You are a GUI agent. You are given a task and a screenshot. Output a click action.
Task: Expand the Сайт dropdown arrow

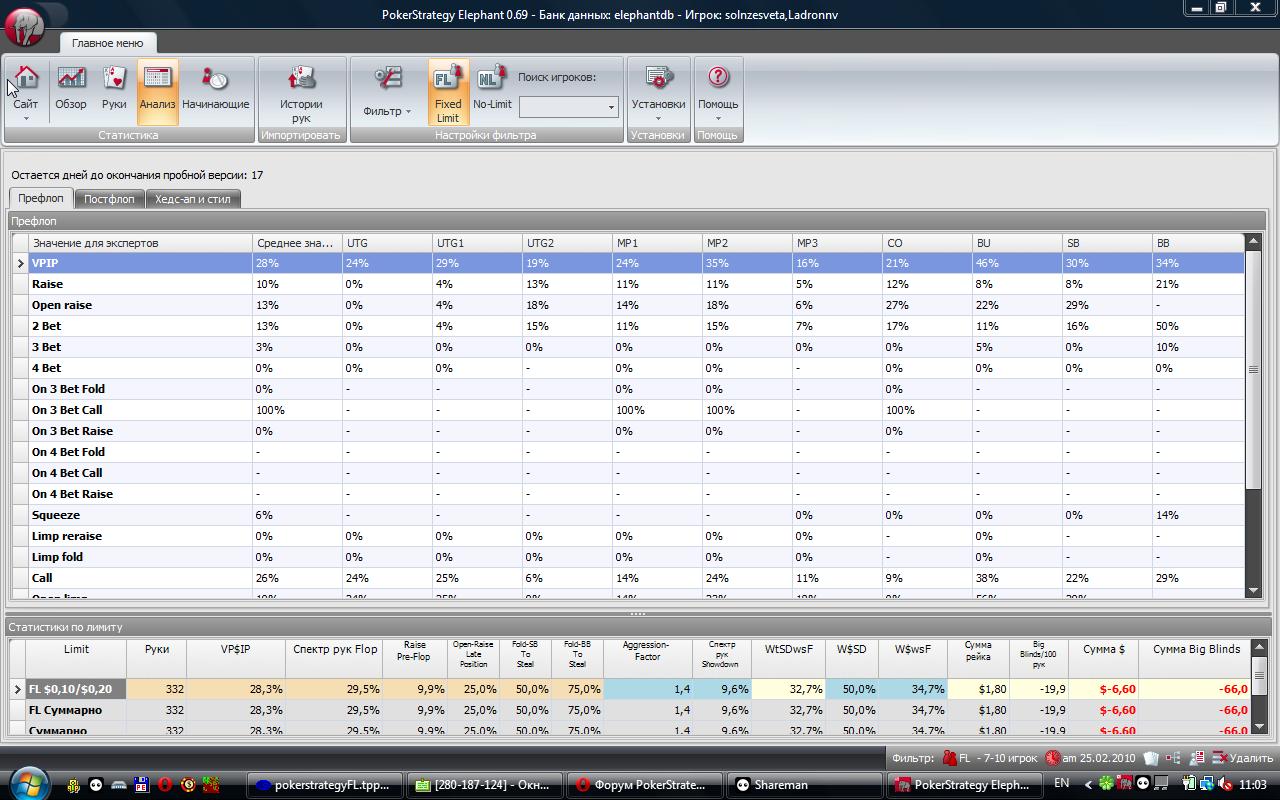26,119
